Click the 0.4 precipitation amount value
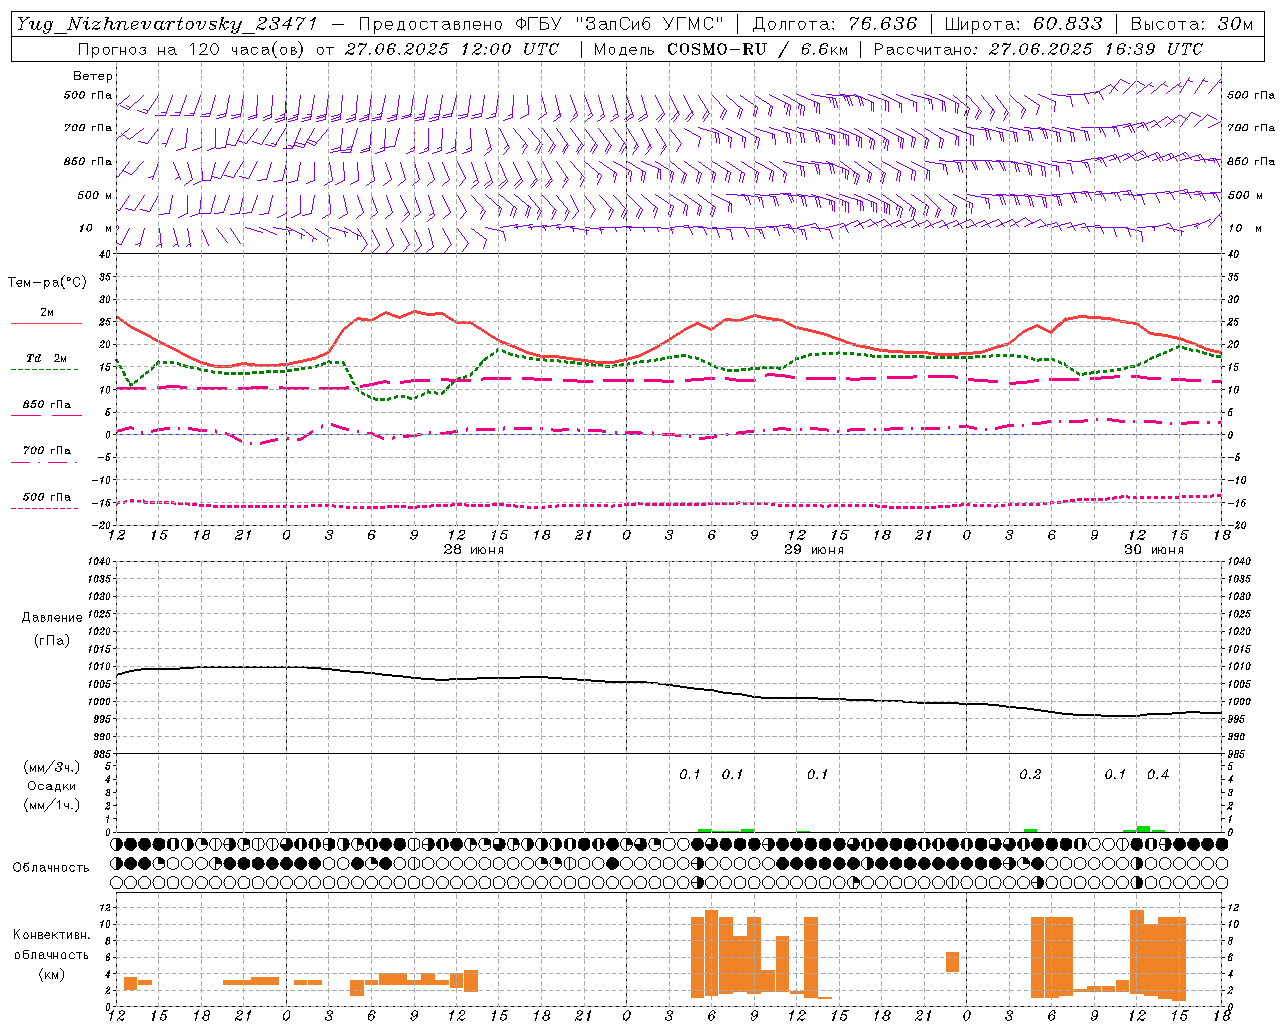The image size is (1280, 1024). (x=1158, y=775)
